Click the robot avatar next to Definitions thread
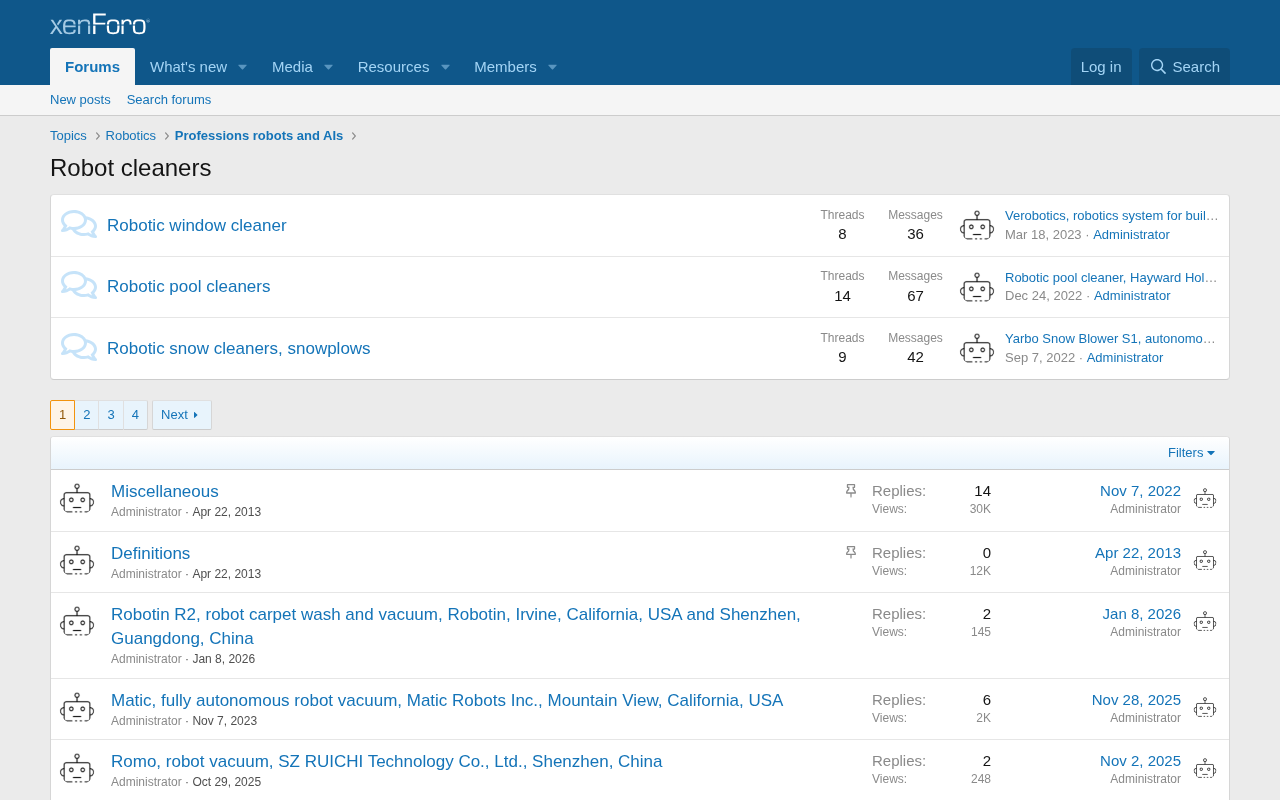1280x800 pixels. [77, 562]
